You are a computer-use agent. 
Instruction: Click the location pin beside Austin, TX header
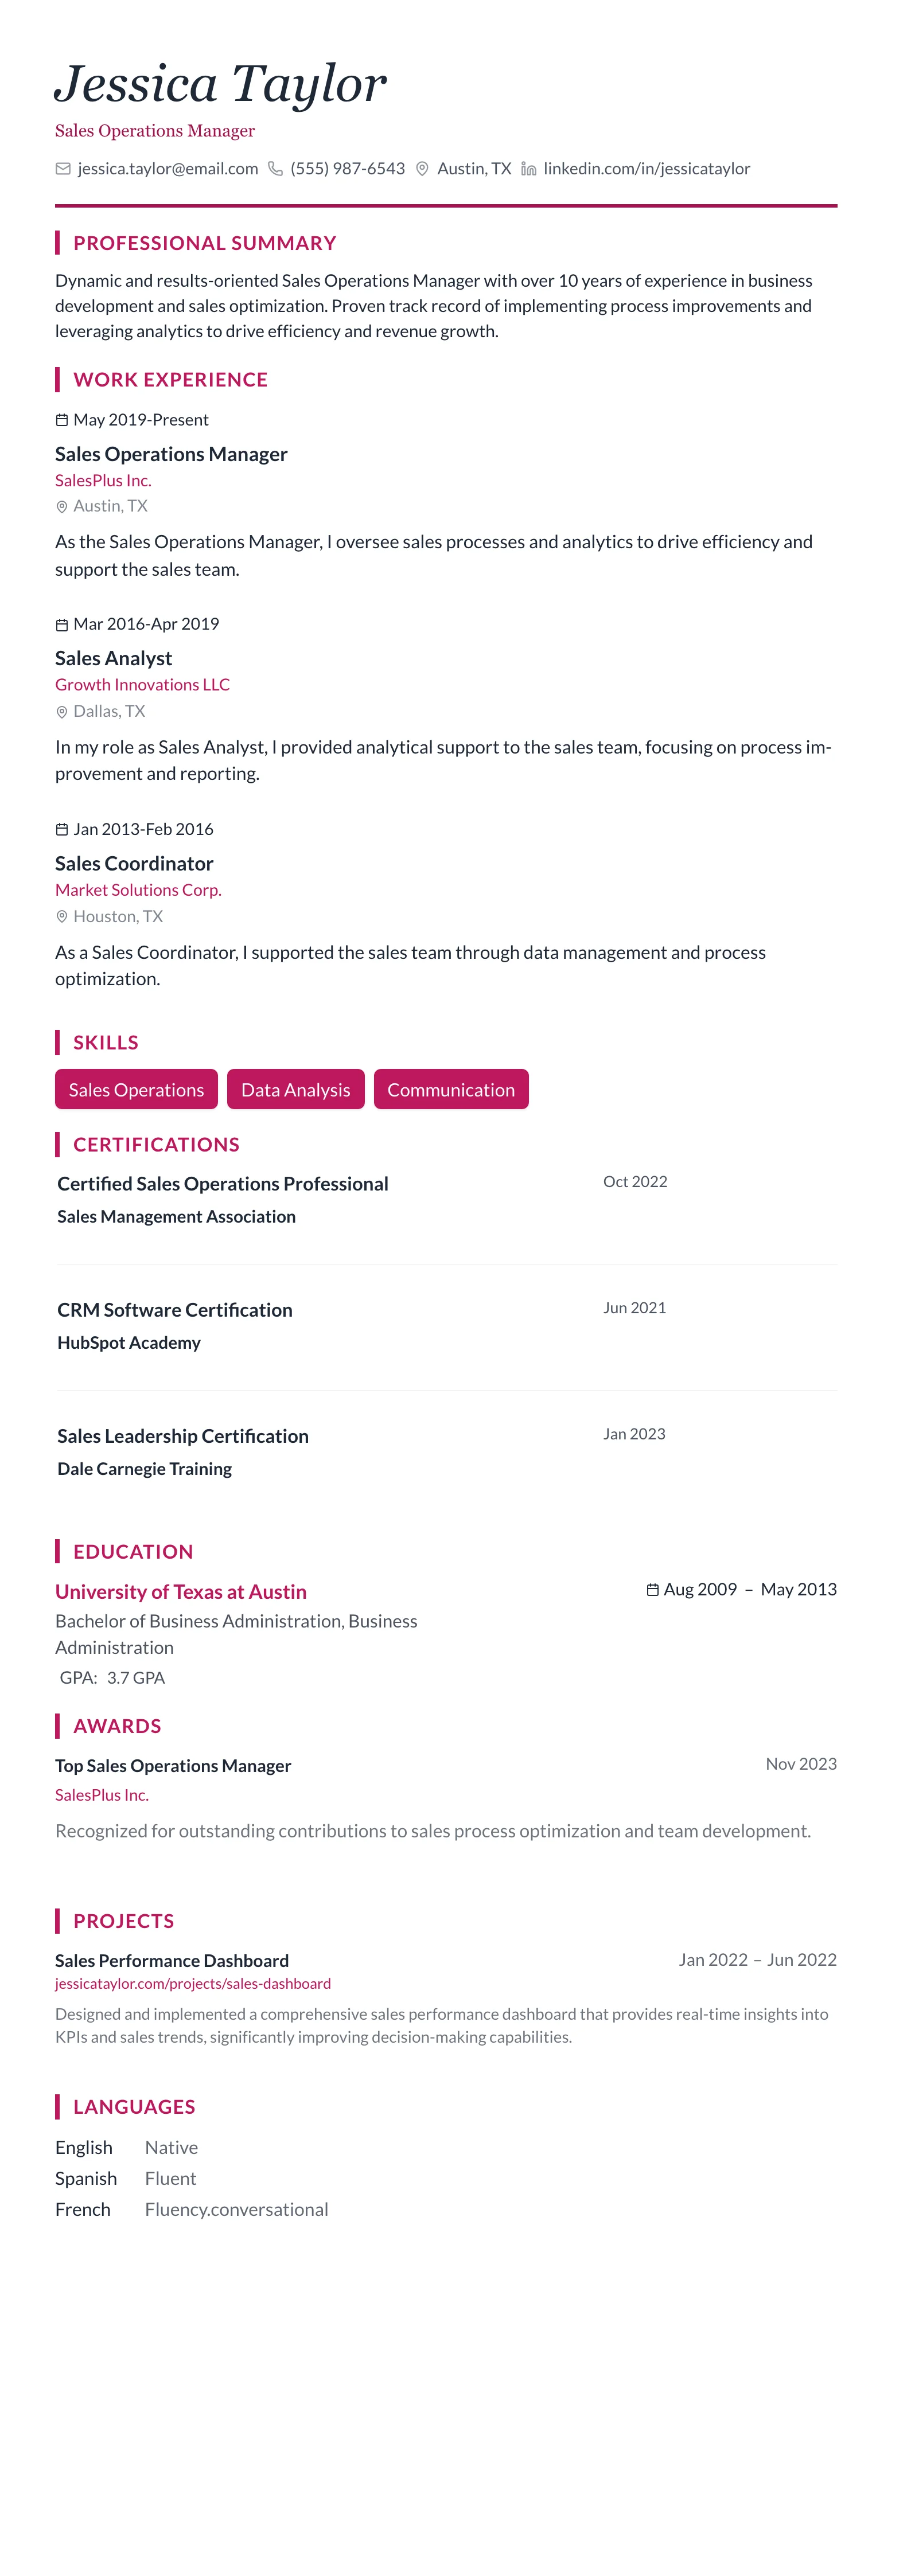coord(422,169)
